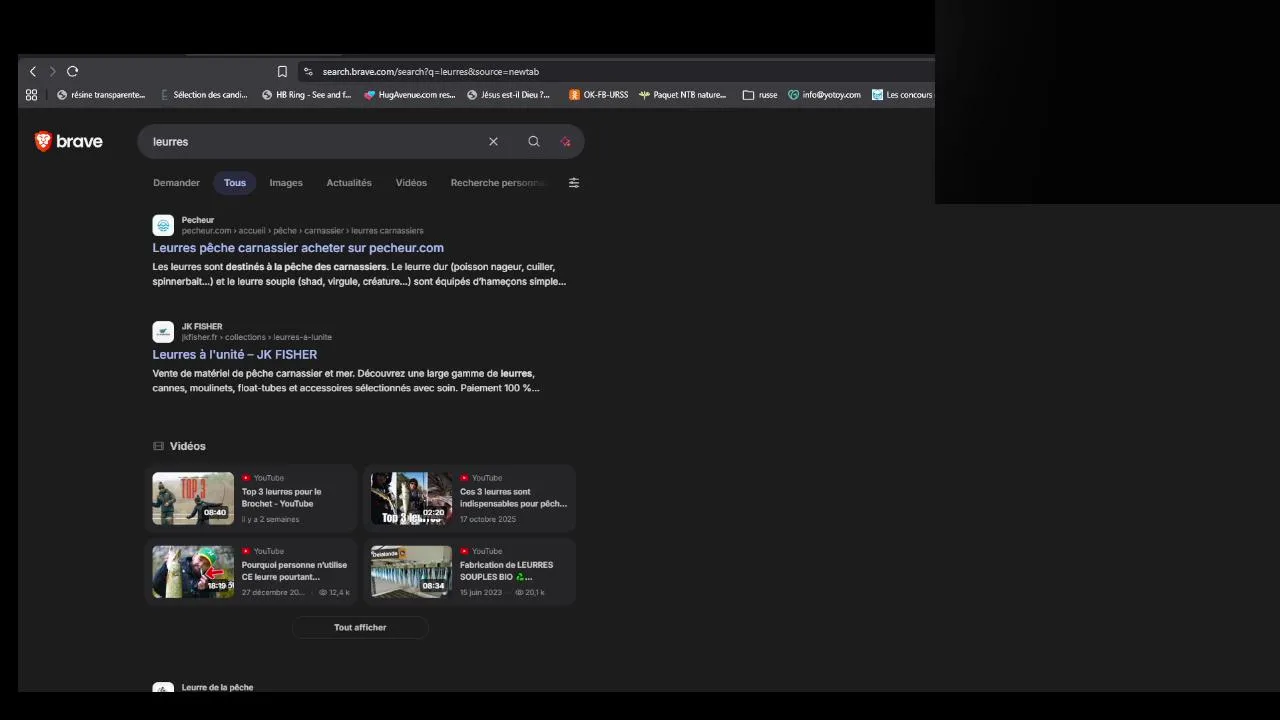Play the 18:19 video thumbnail
The width and height of the screenshot is (1280, 720).
pyautogui.click(x=193, y=571)
